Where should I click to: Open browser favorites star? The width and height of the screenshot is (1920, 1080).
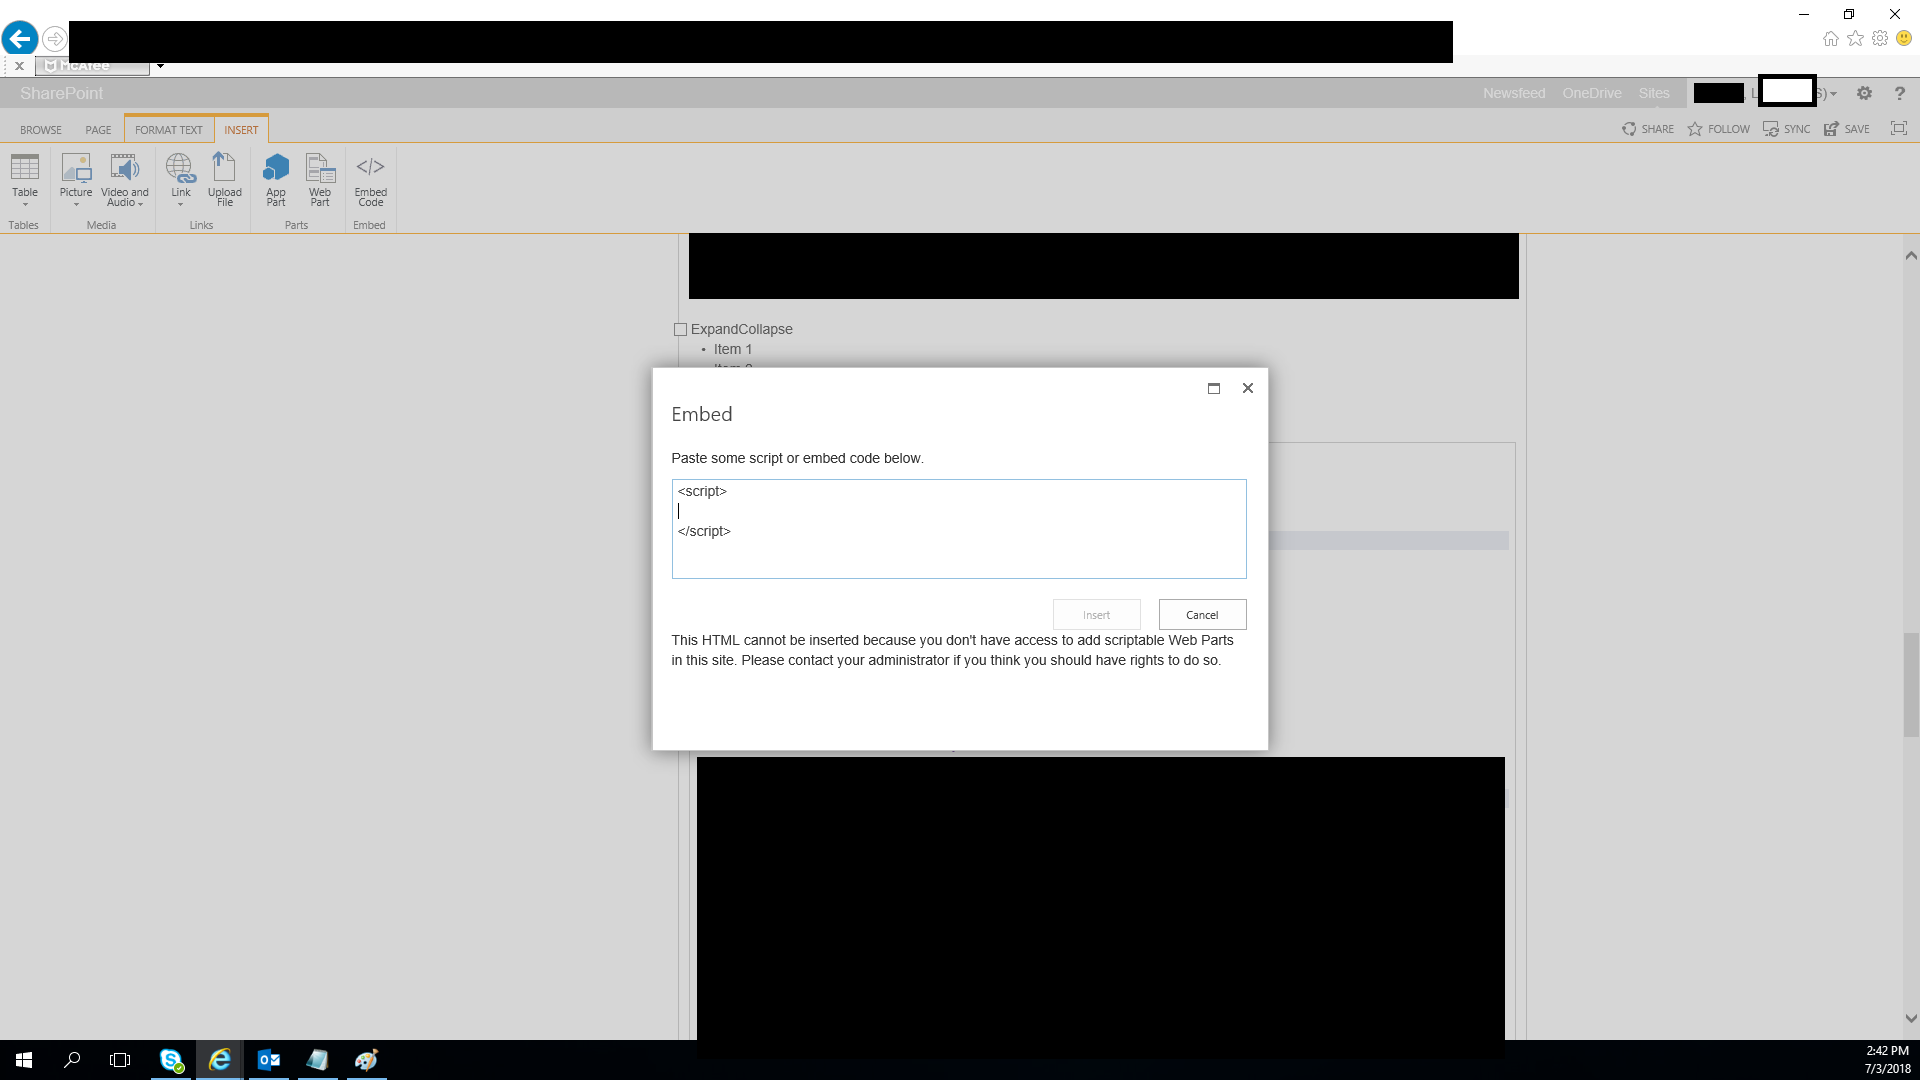click(1855, 39)
